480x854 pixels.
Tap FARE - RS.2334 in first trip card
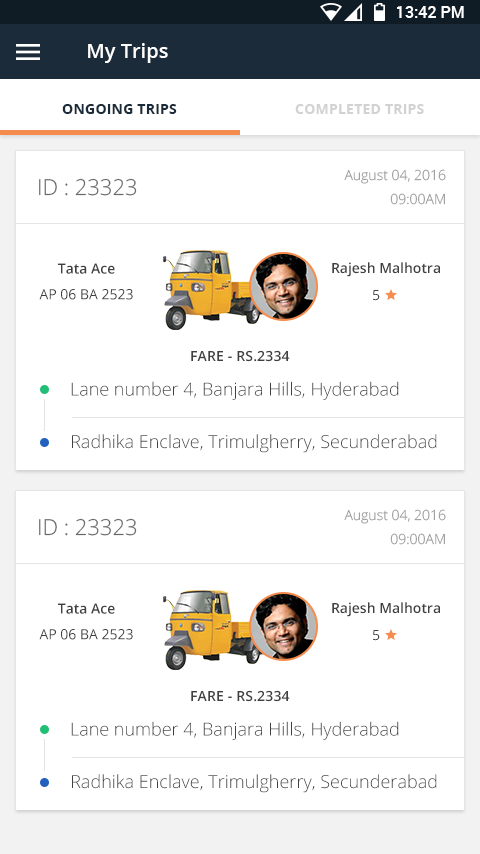[240, 356]
